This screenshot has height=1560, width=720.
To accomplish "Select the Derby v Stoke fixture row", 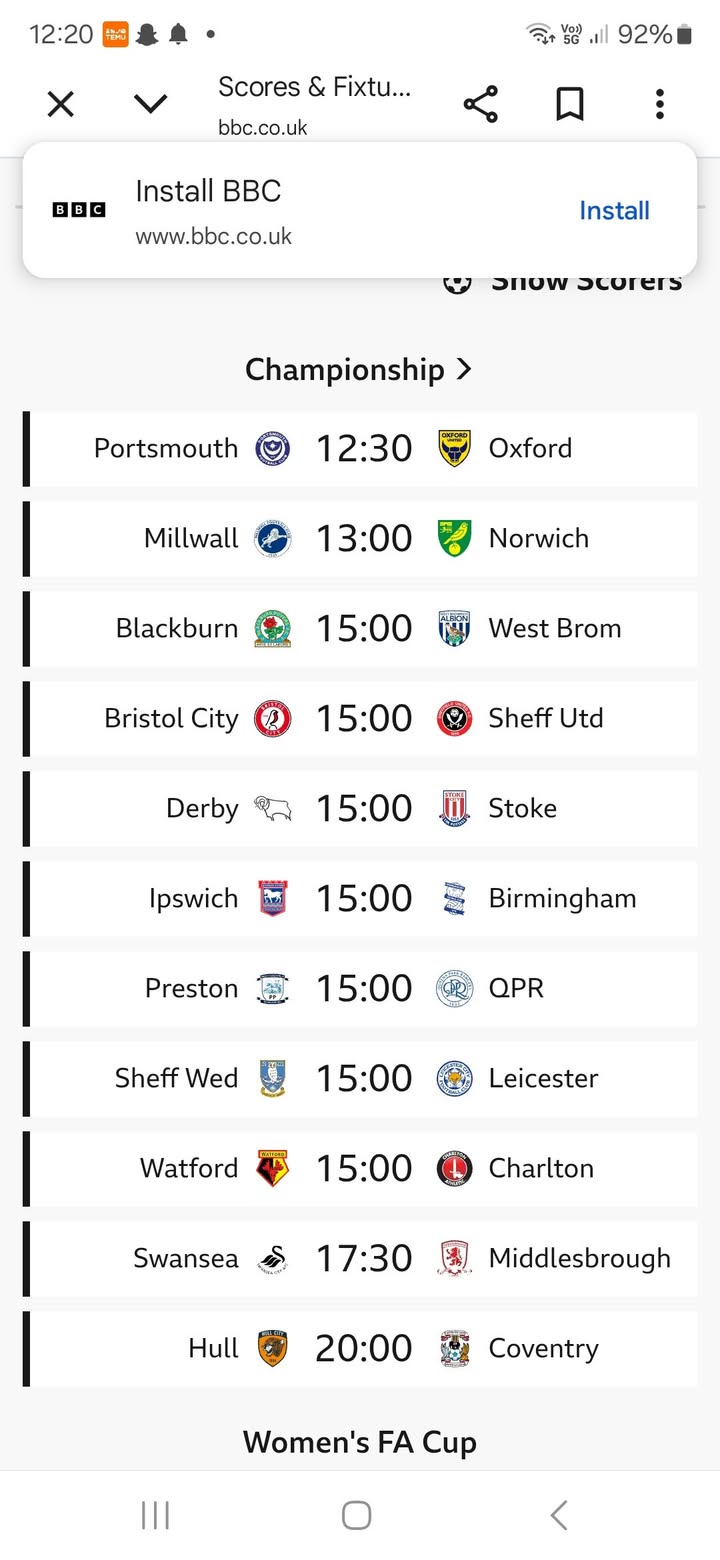I will coord(363,809).
